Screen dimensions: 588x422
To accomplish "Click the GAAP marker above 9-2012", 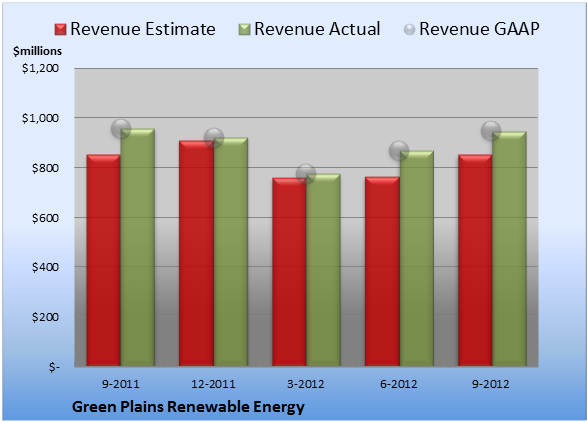I will coord(491,131).
